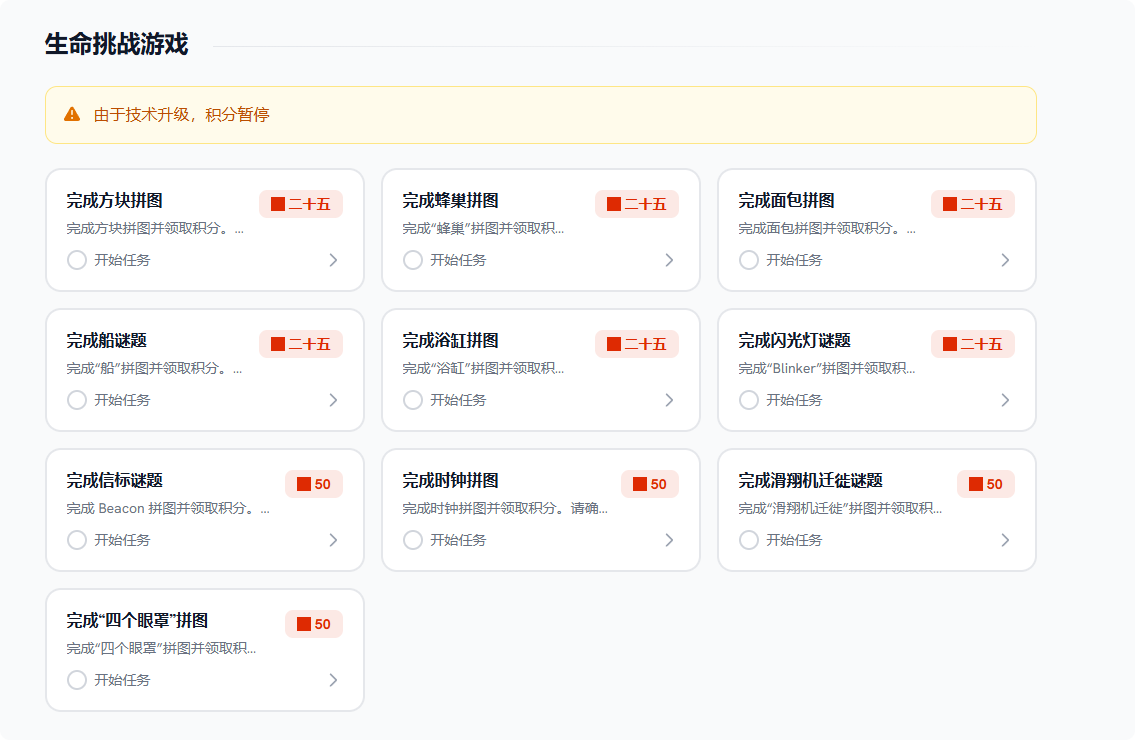Expand the chevron on 完成船谜题 card
This screenshot has height=740, width=1135.
tap(333, 400)
